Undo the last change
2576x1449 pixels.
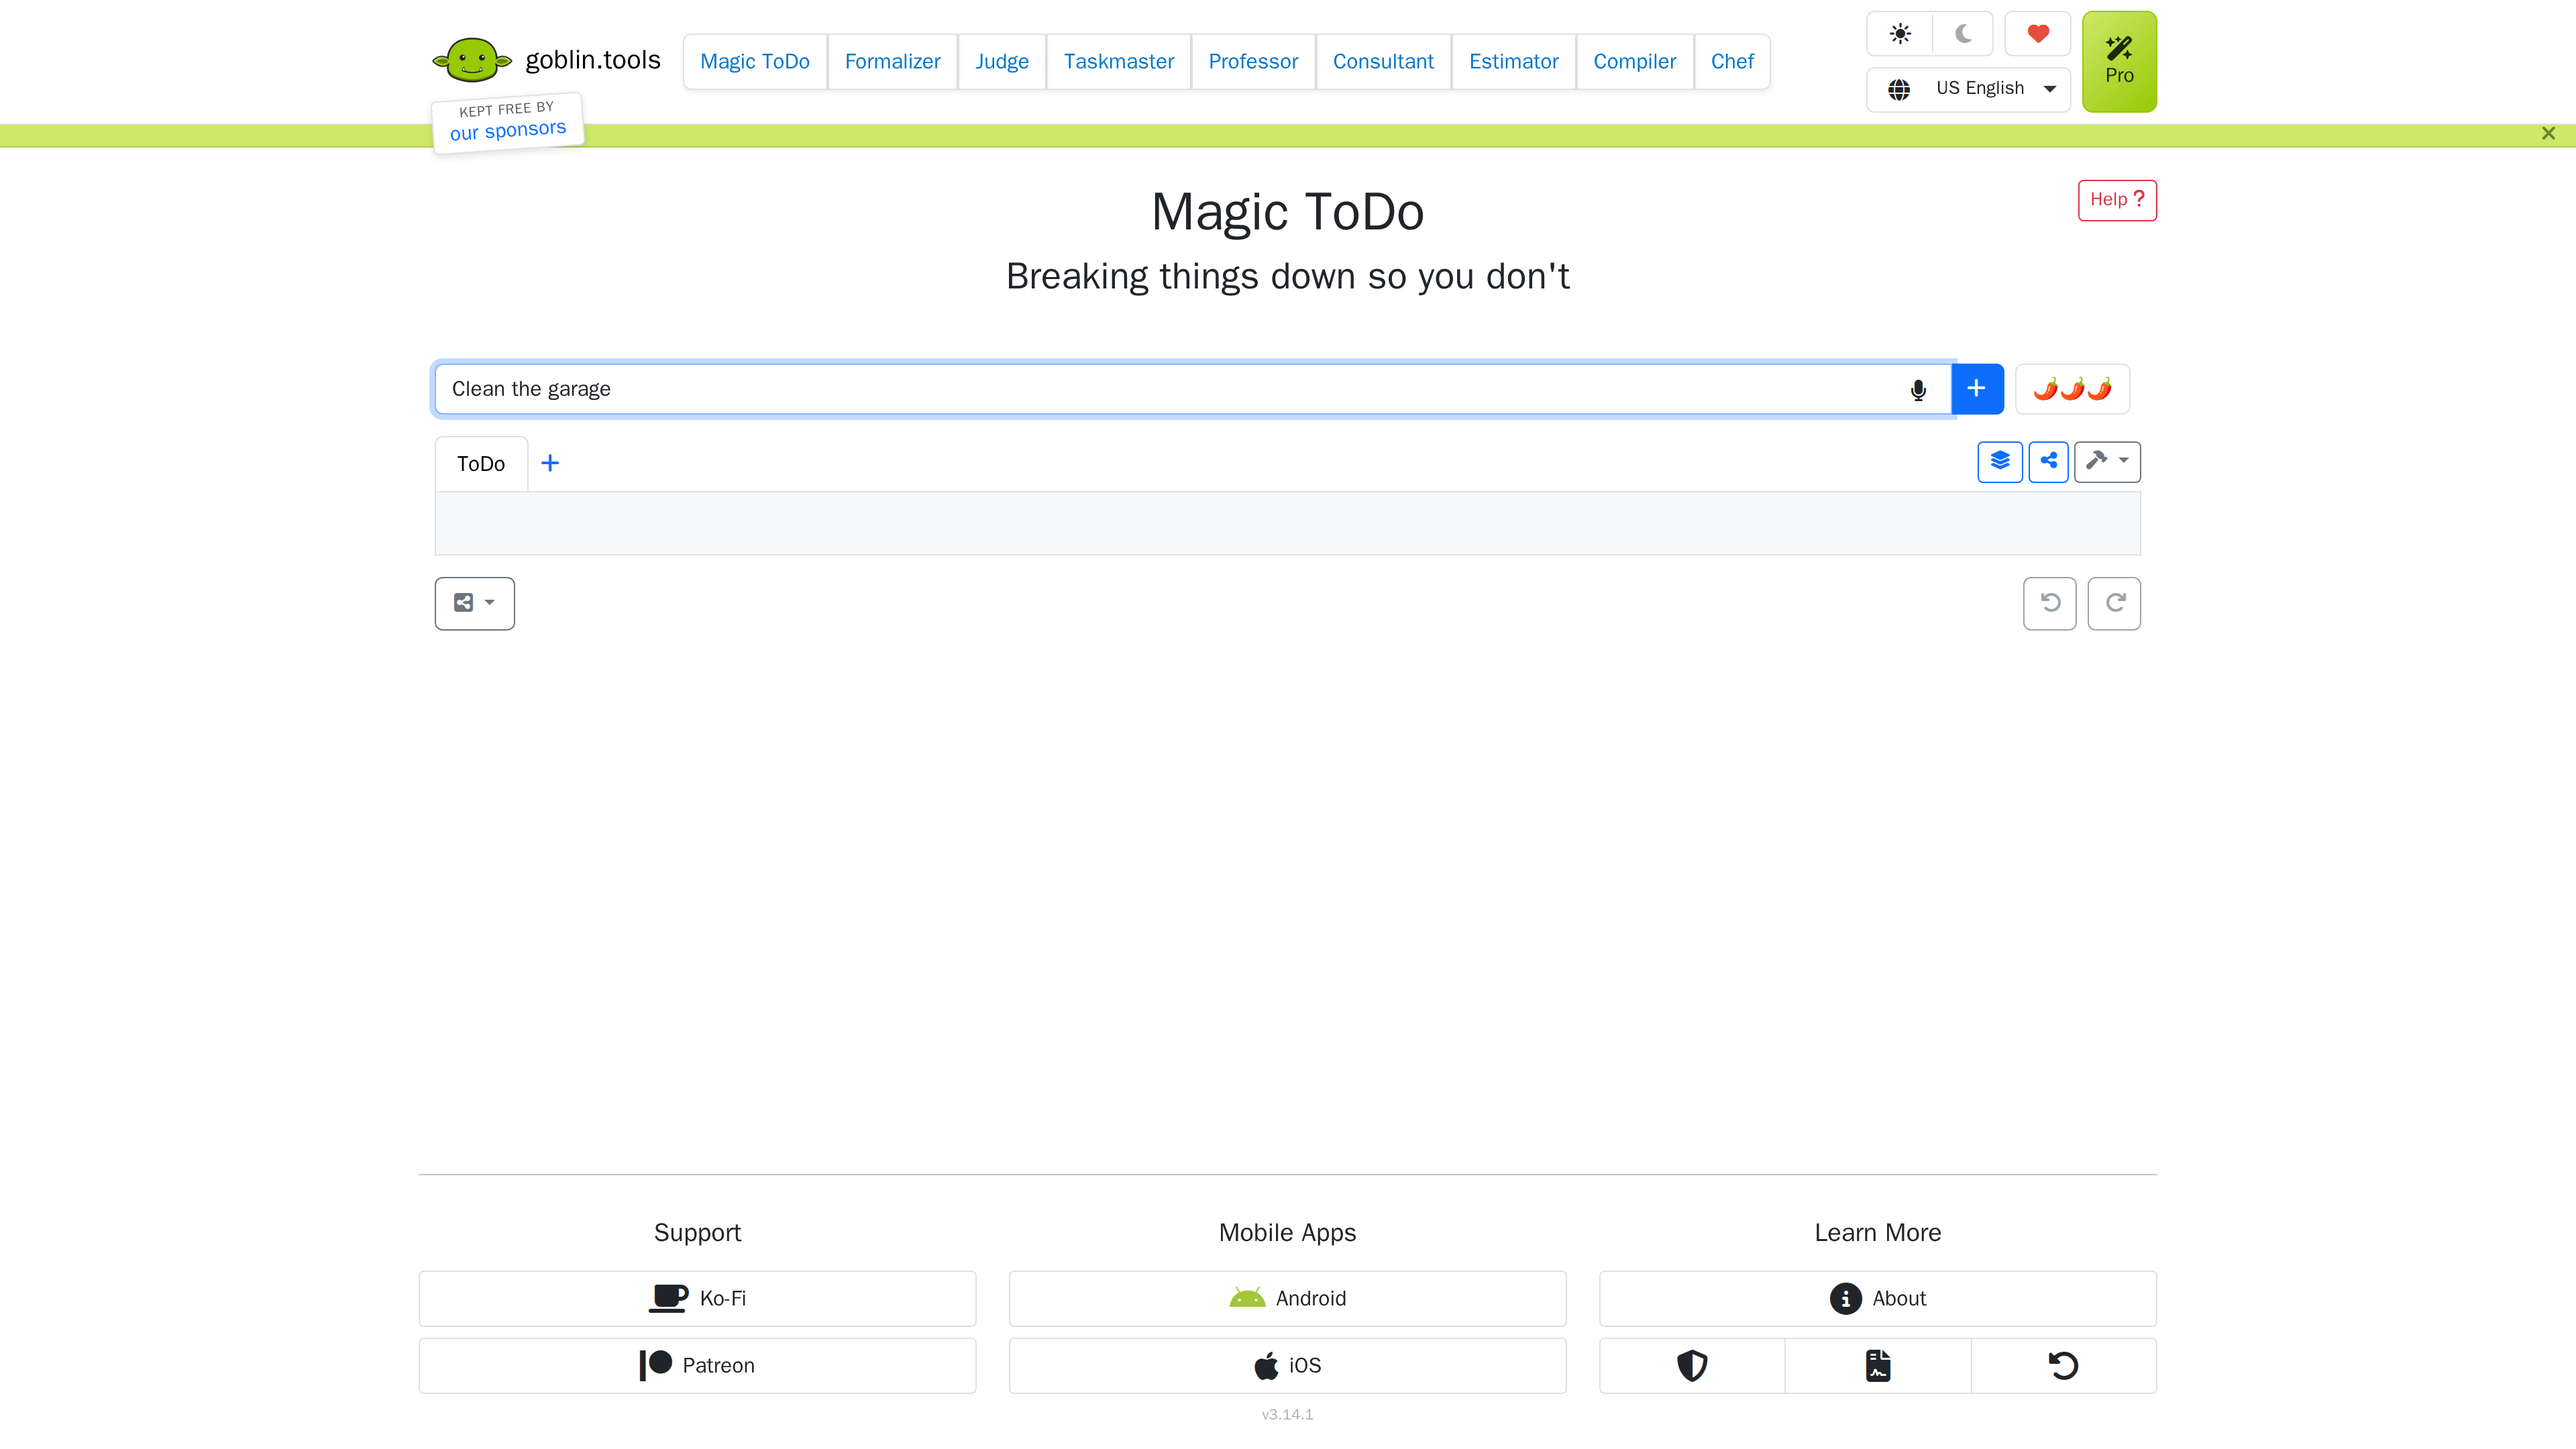click(2050, 603)
